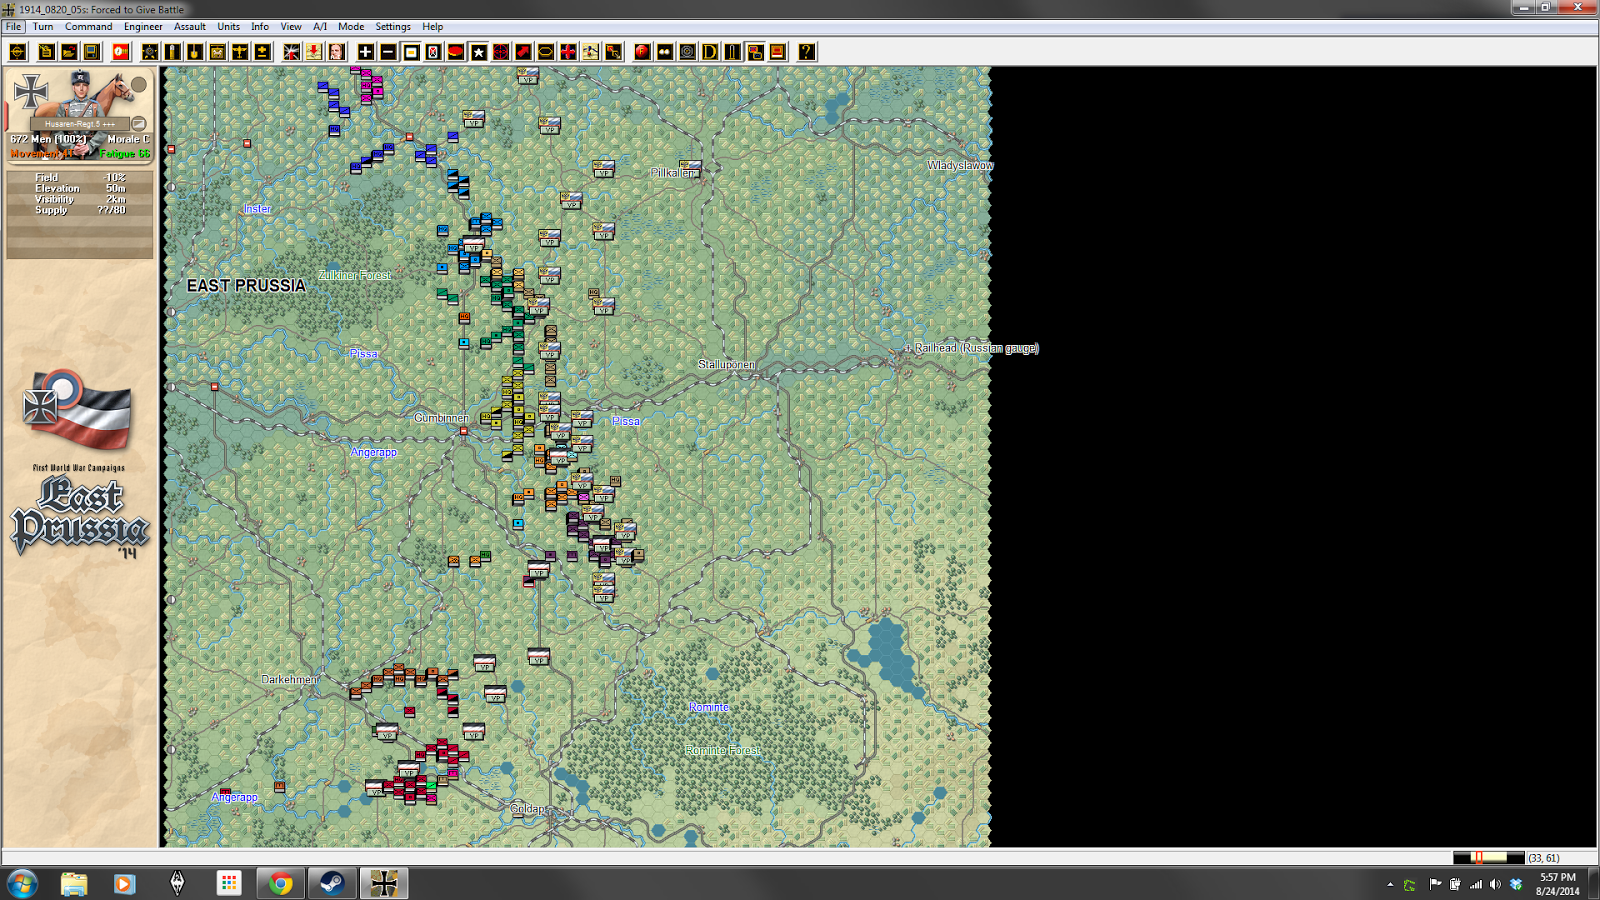Image resolution: width=1600 pixels, height=900 pixels.
Task: Click the red and blue cross icon
Action: (x=568, y=52)
